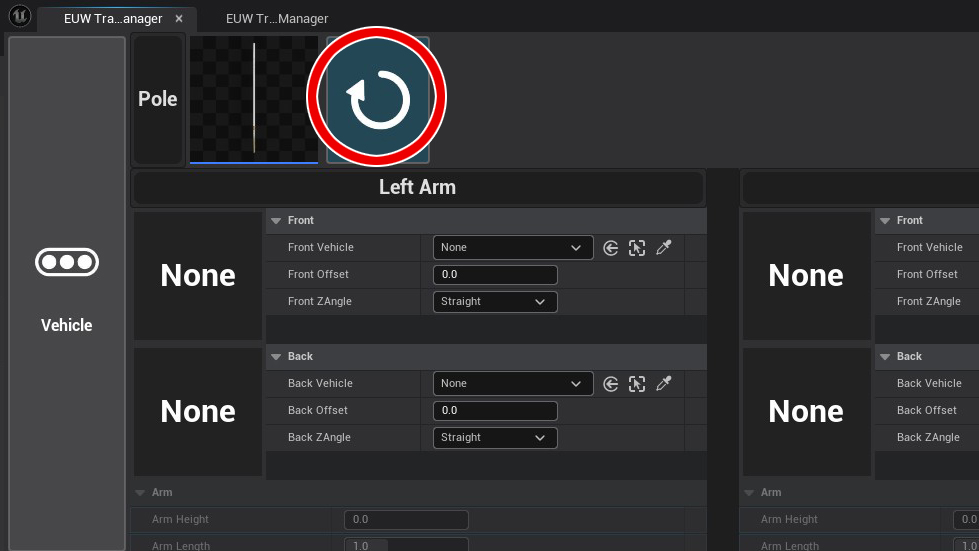Pick Left Arm Front Vehicle with eyedropper
979x551 pixels.
(663, 248)
